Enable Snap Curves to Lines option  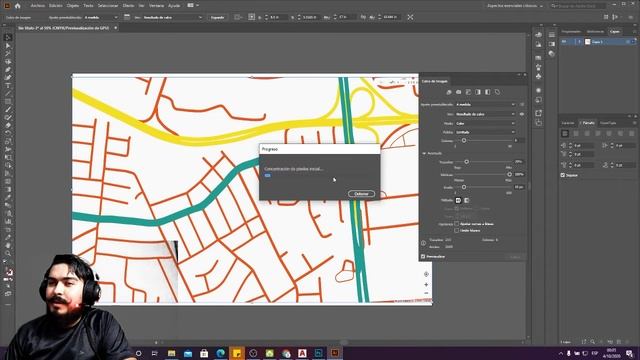click(457, 224)
